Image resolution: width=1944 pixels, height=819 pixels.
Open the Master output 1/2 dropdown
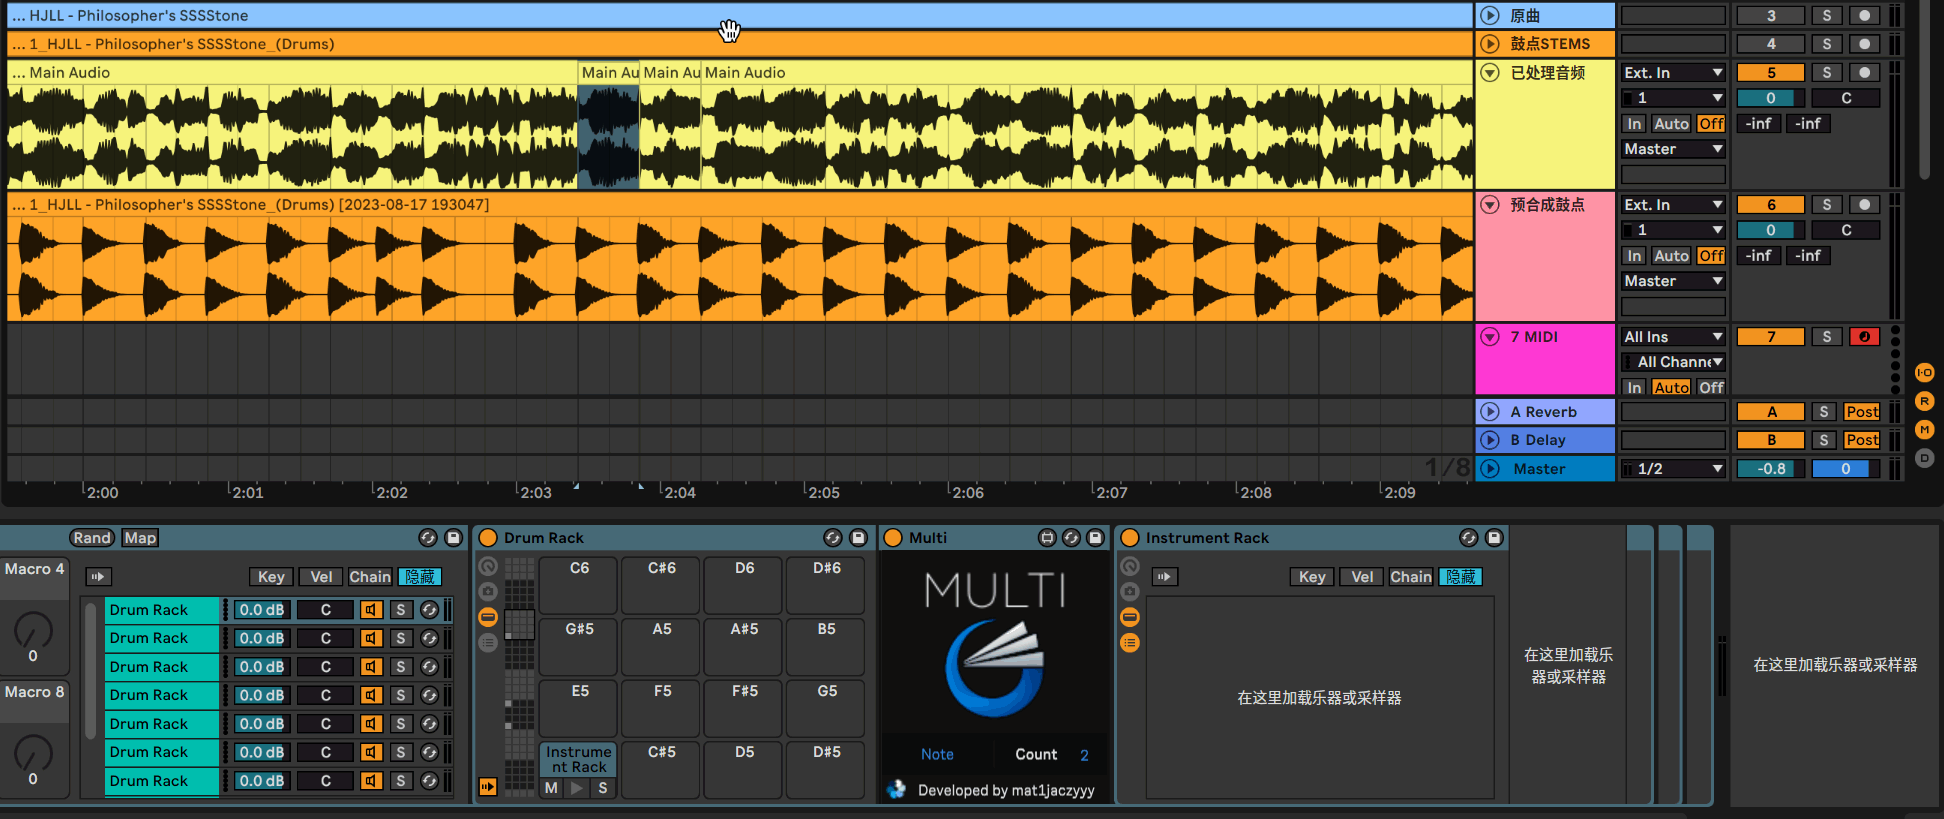1673,469
